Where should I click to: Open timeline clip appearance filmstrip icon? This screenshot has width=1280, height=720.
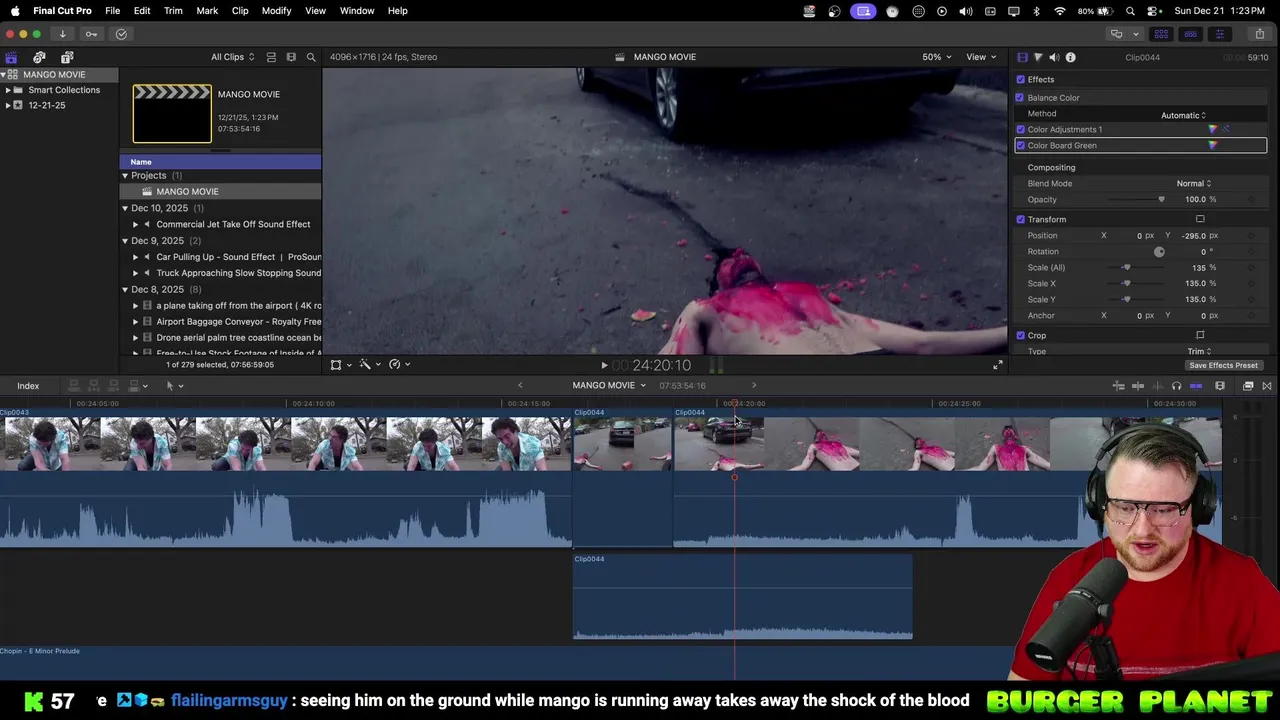1220,386
